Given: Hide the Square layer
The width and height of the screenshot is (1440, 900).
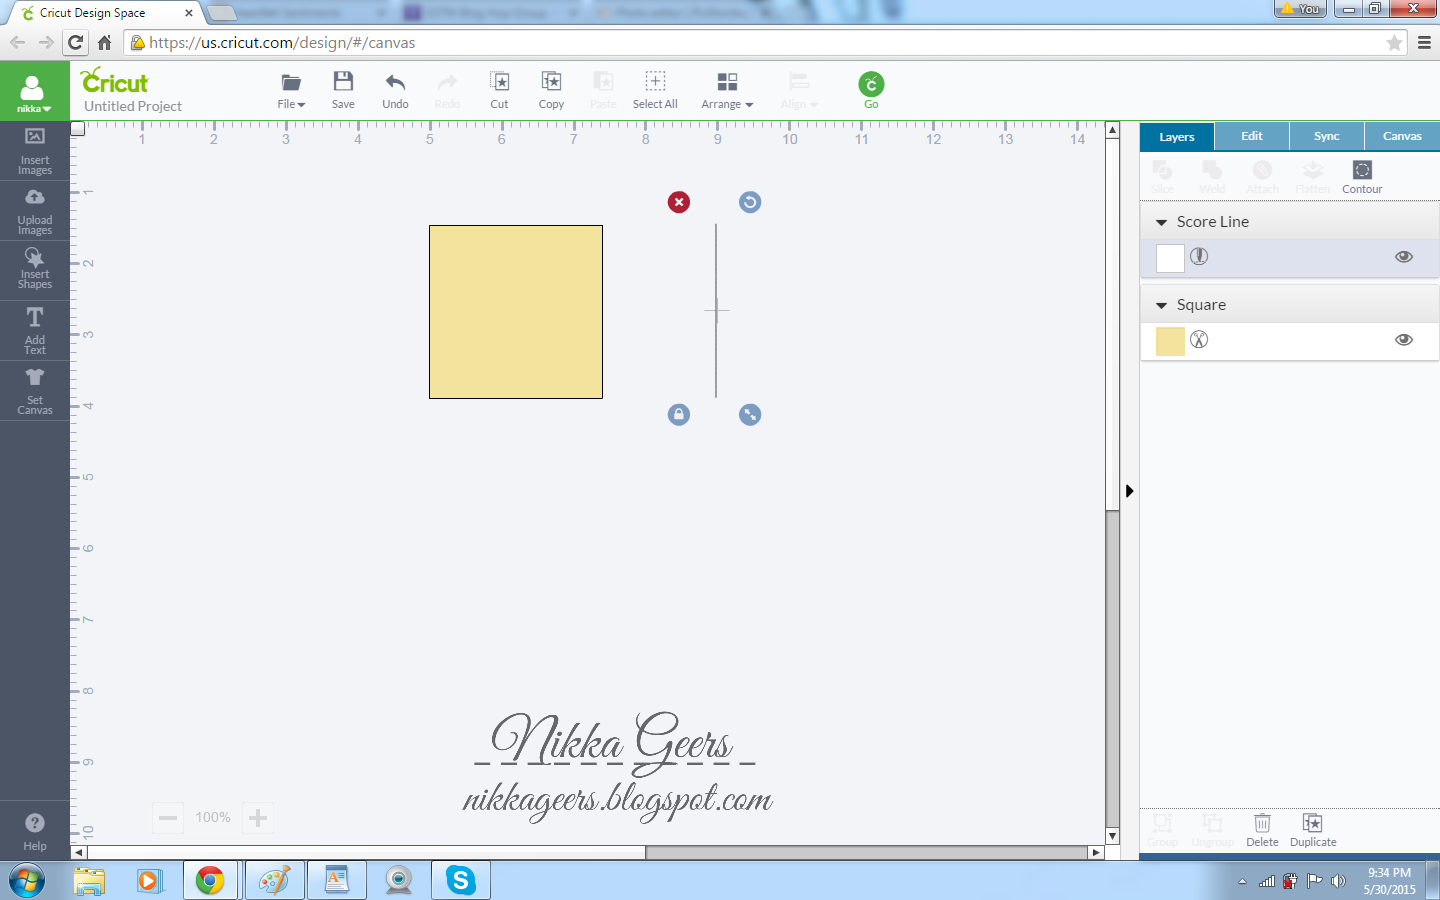Looking at the screenshot, I should coord(1403,340).
